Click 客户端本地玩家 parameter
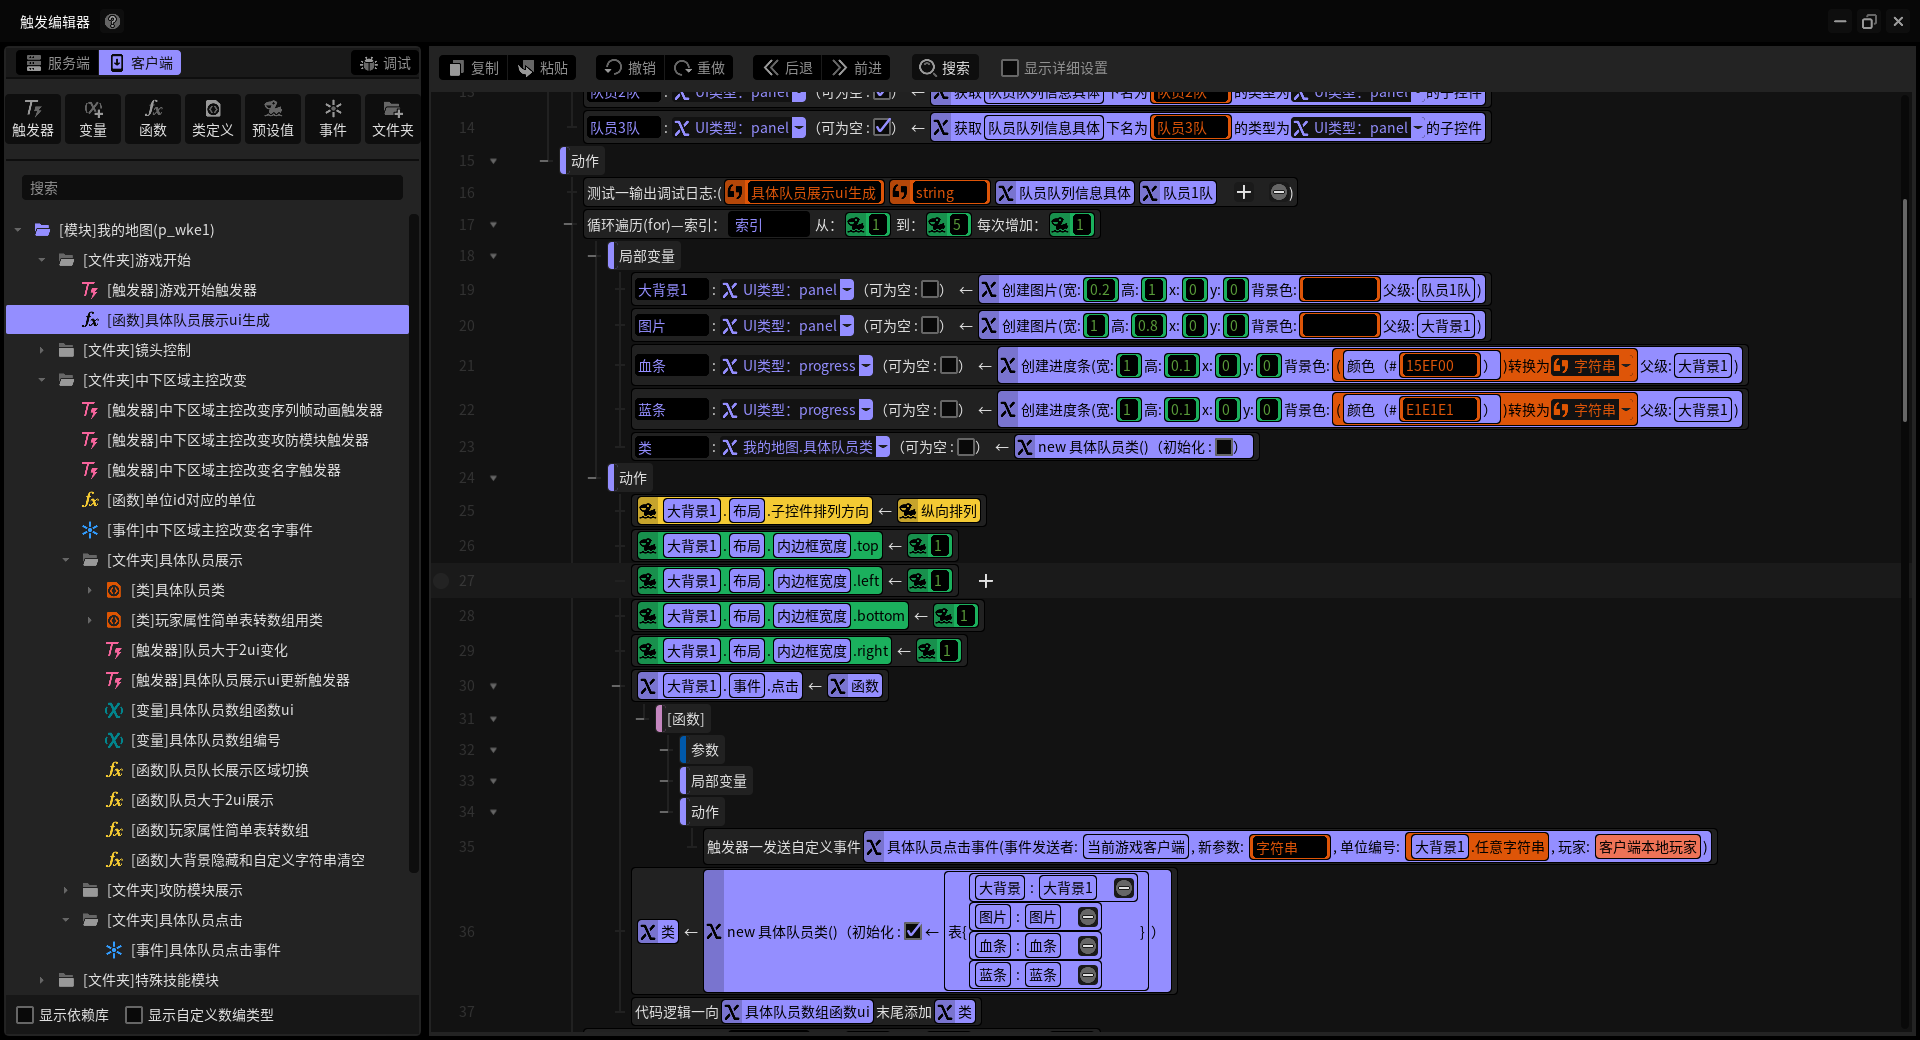 1648,847
